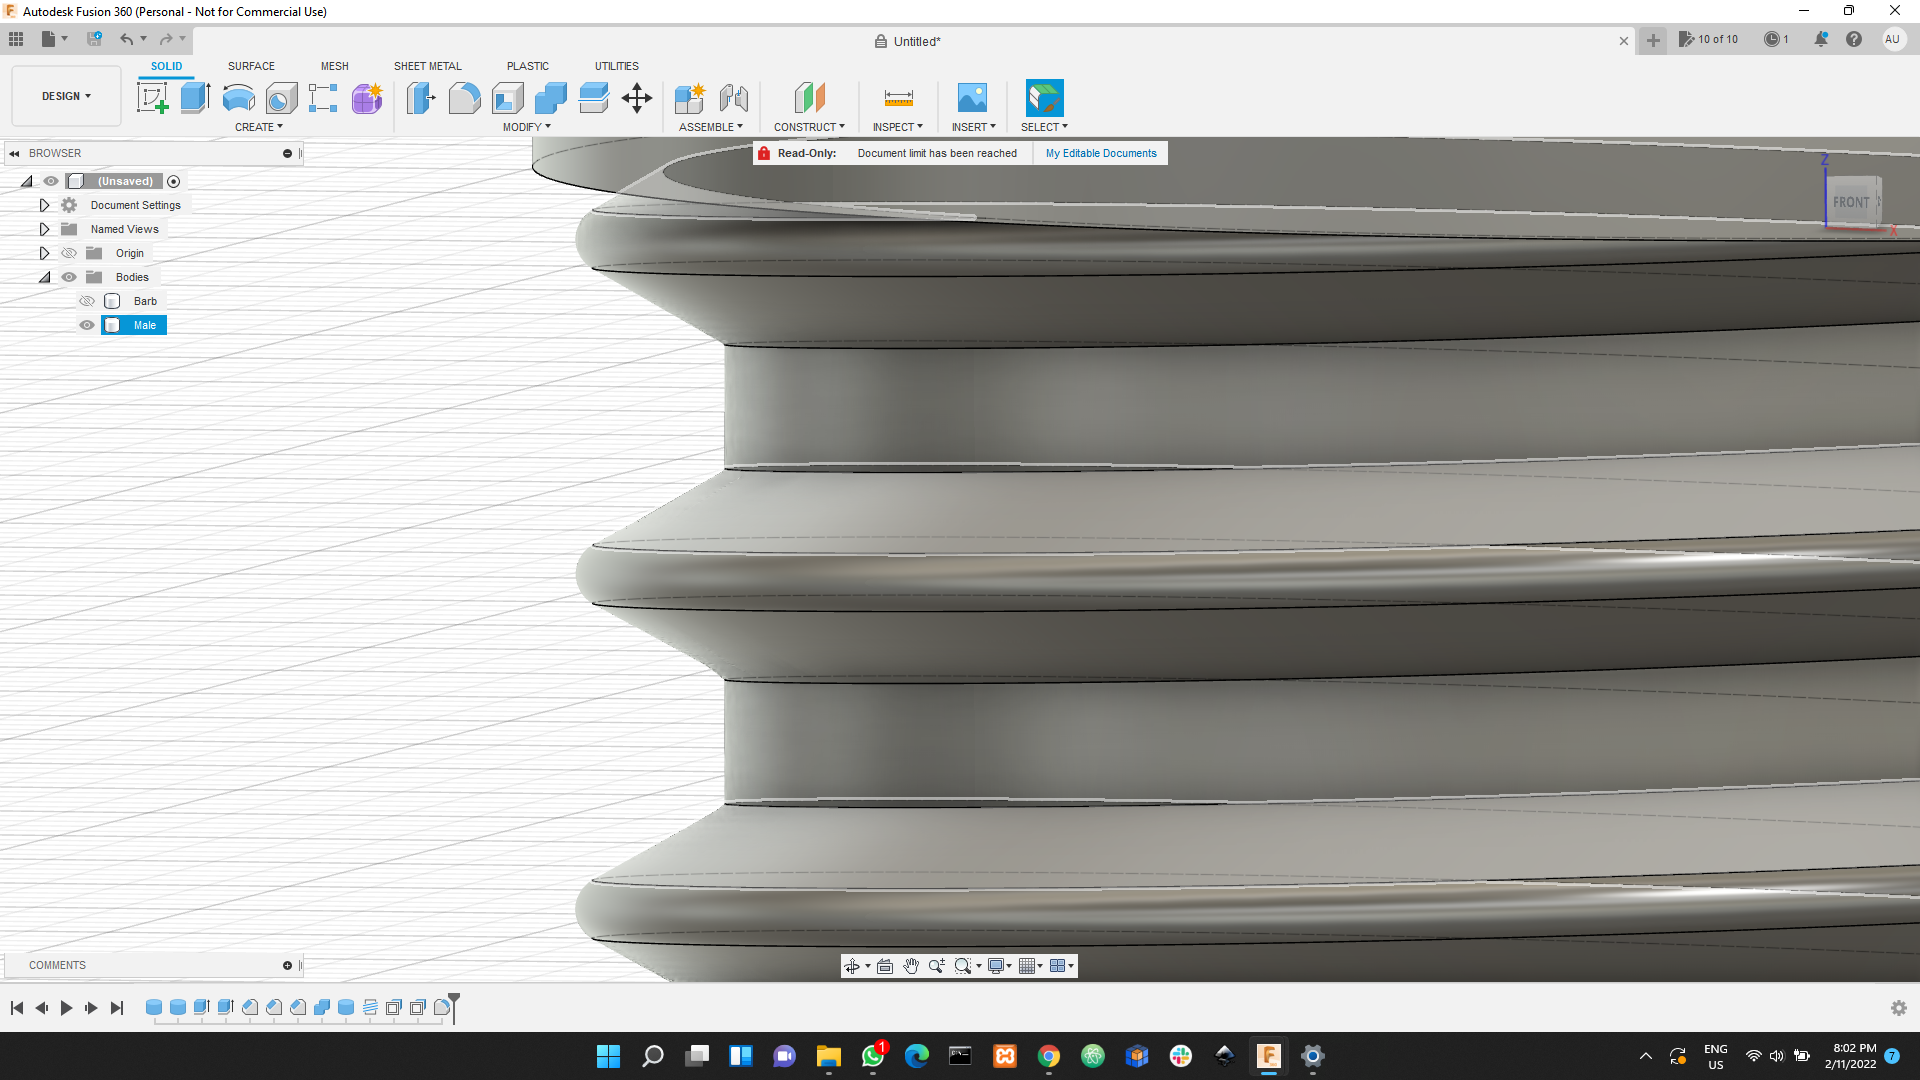Open the CONSTRUCT dropdown menu
The image size is (1920, 1080).
810,126
